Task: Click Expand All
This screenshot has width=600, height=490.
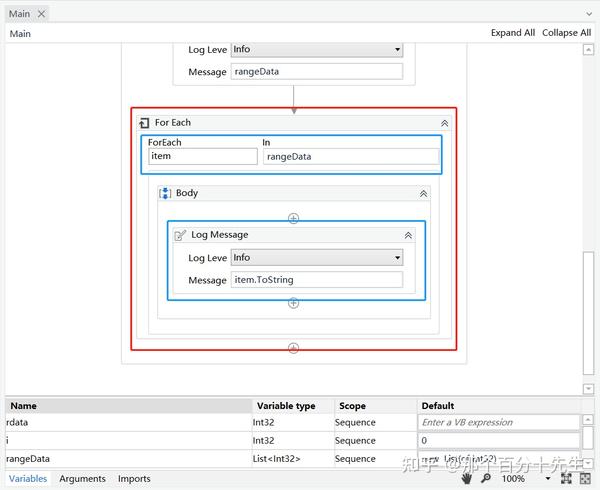Action: click(x=513, y=33)
